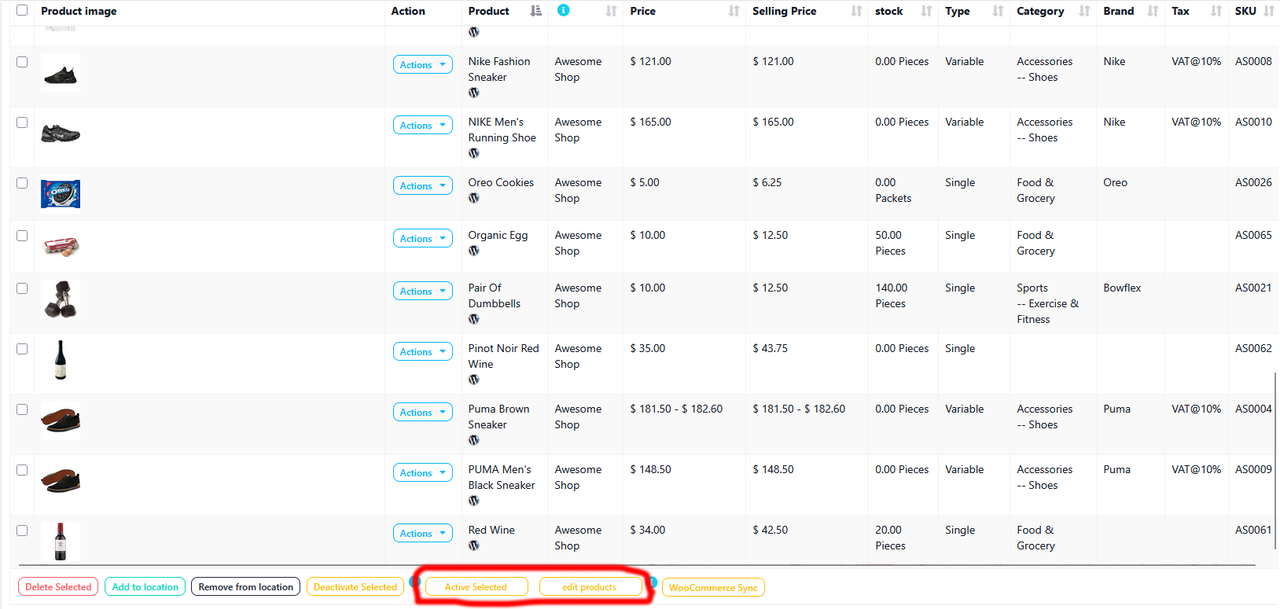Click sort arrows on Tax column

pos(1217,12)
